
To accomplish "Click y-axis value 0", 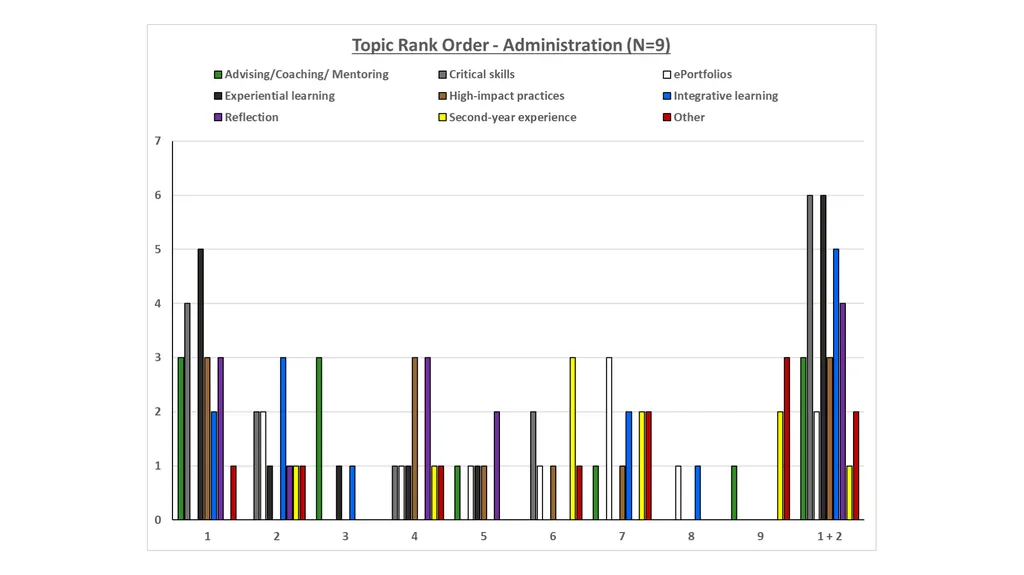I will [158, 520].
